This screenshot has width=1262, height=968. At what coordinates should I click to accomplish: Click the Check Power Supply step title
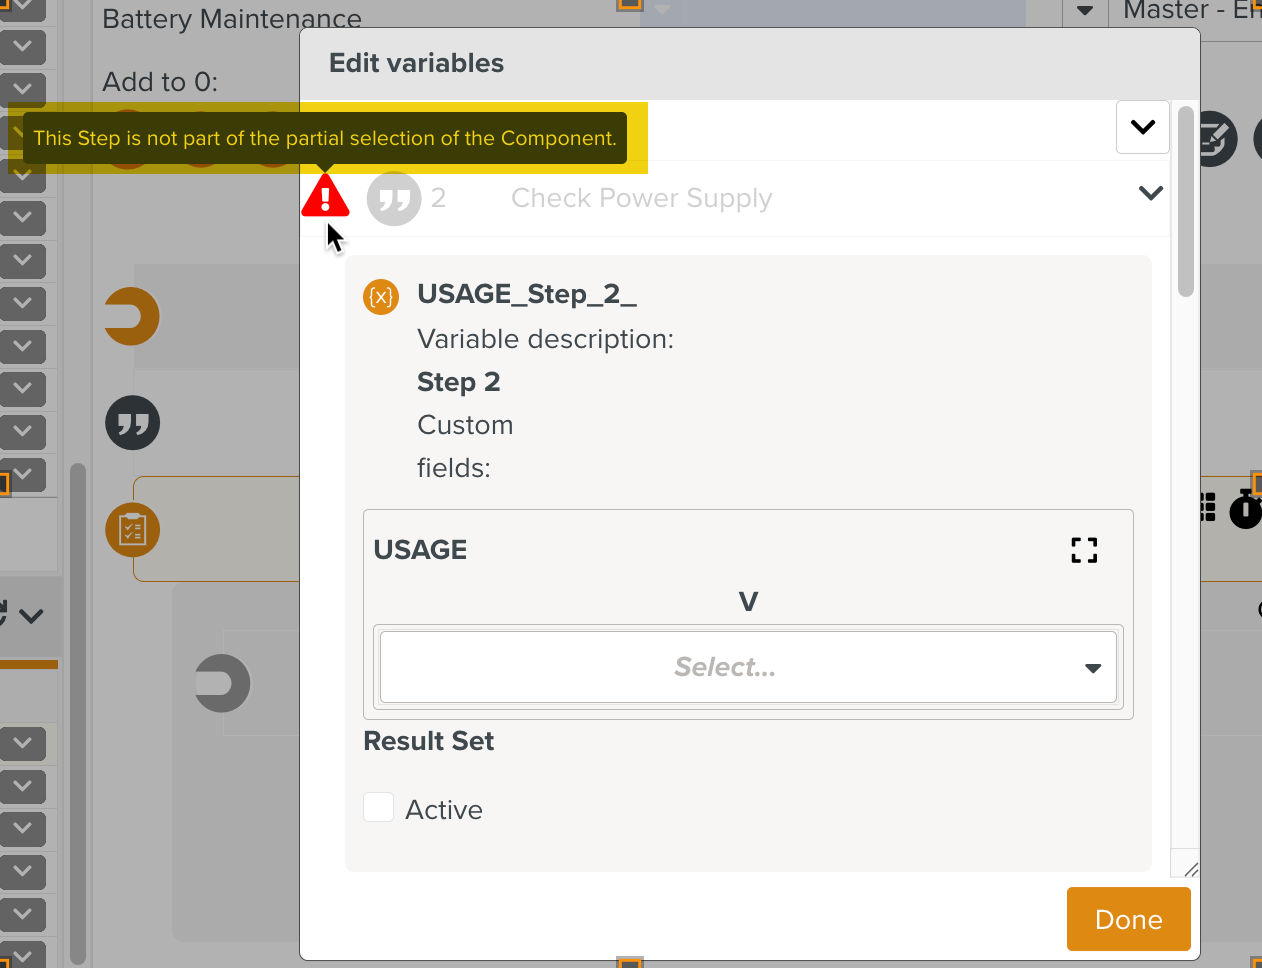click(641, 198)
